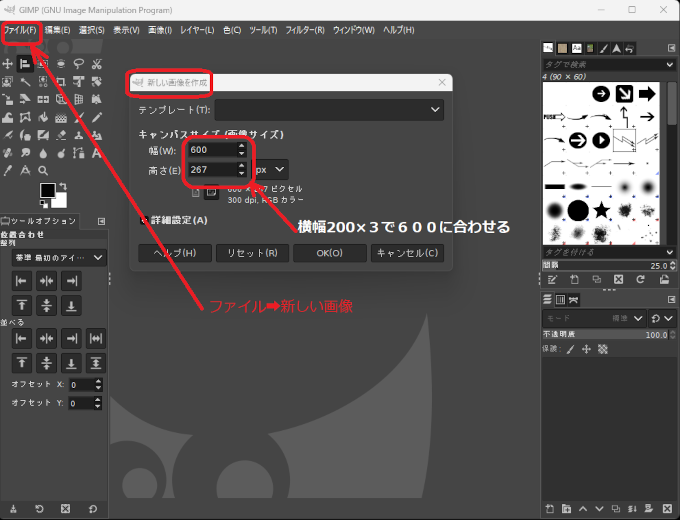Select the Ellipse Select tool
This screenshot has width=680, height=520.
pos(61,64)
